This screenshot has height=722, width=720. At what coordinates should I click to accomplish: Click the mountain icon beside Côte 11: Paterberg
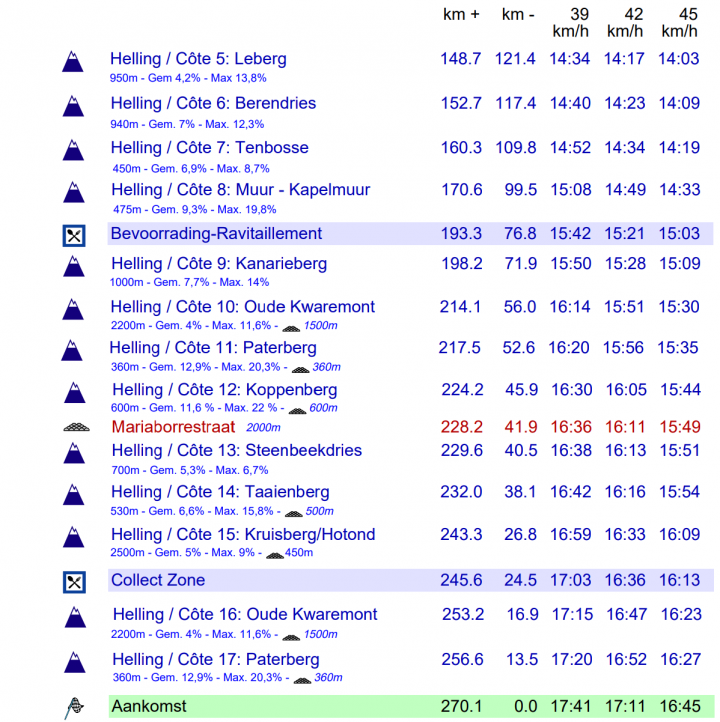tap(72, 350)
